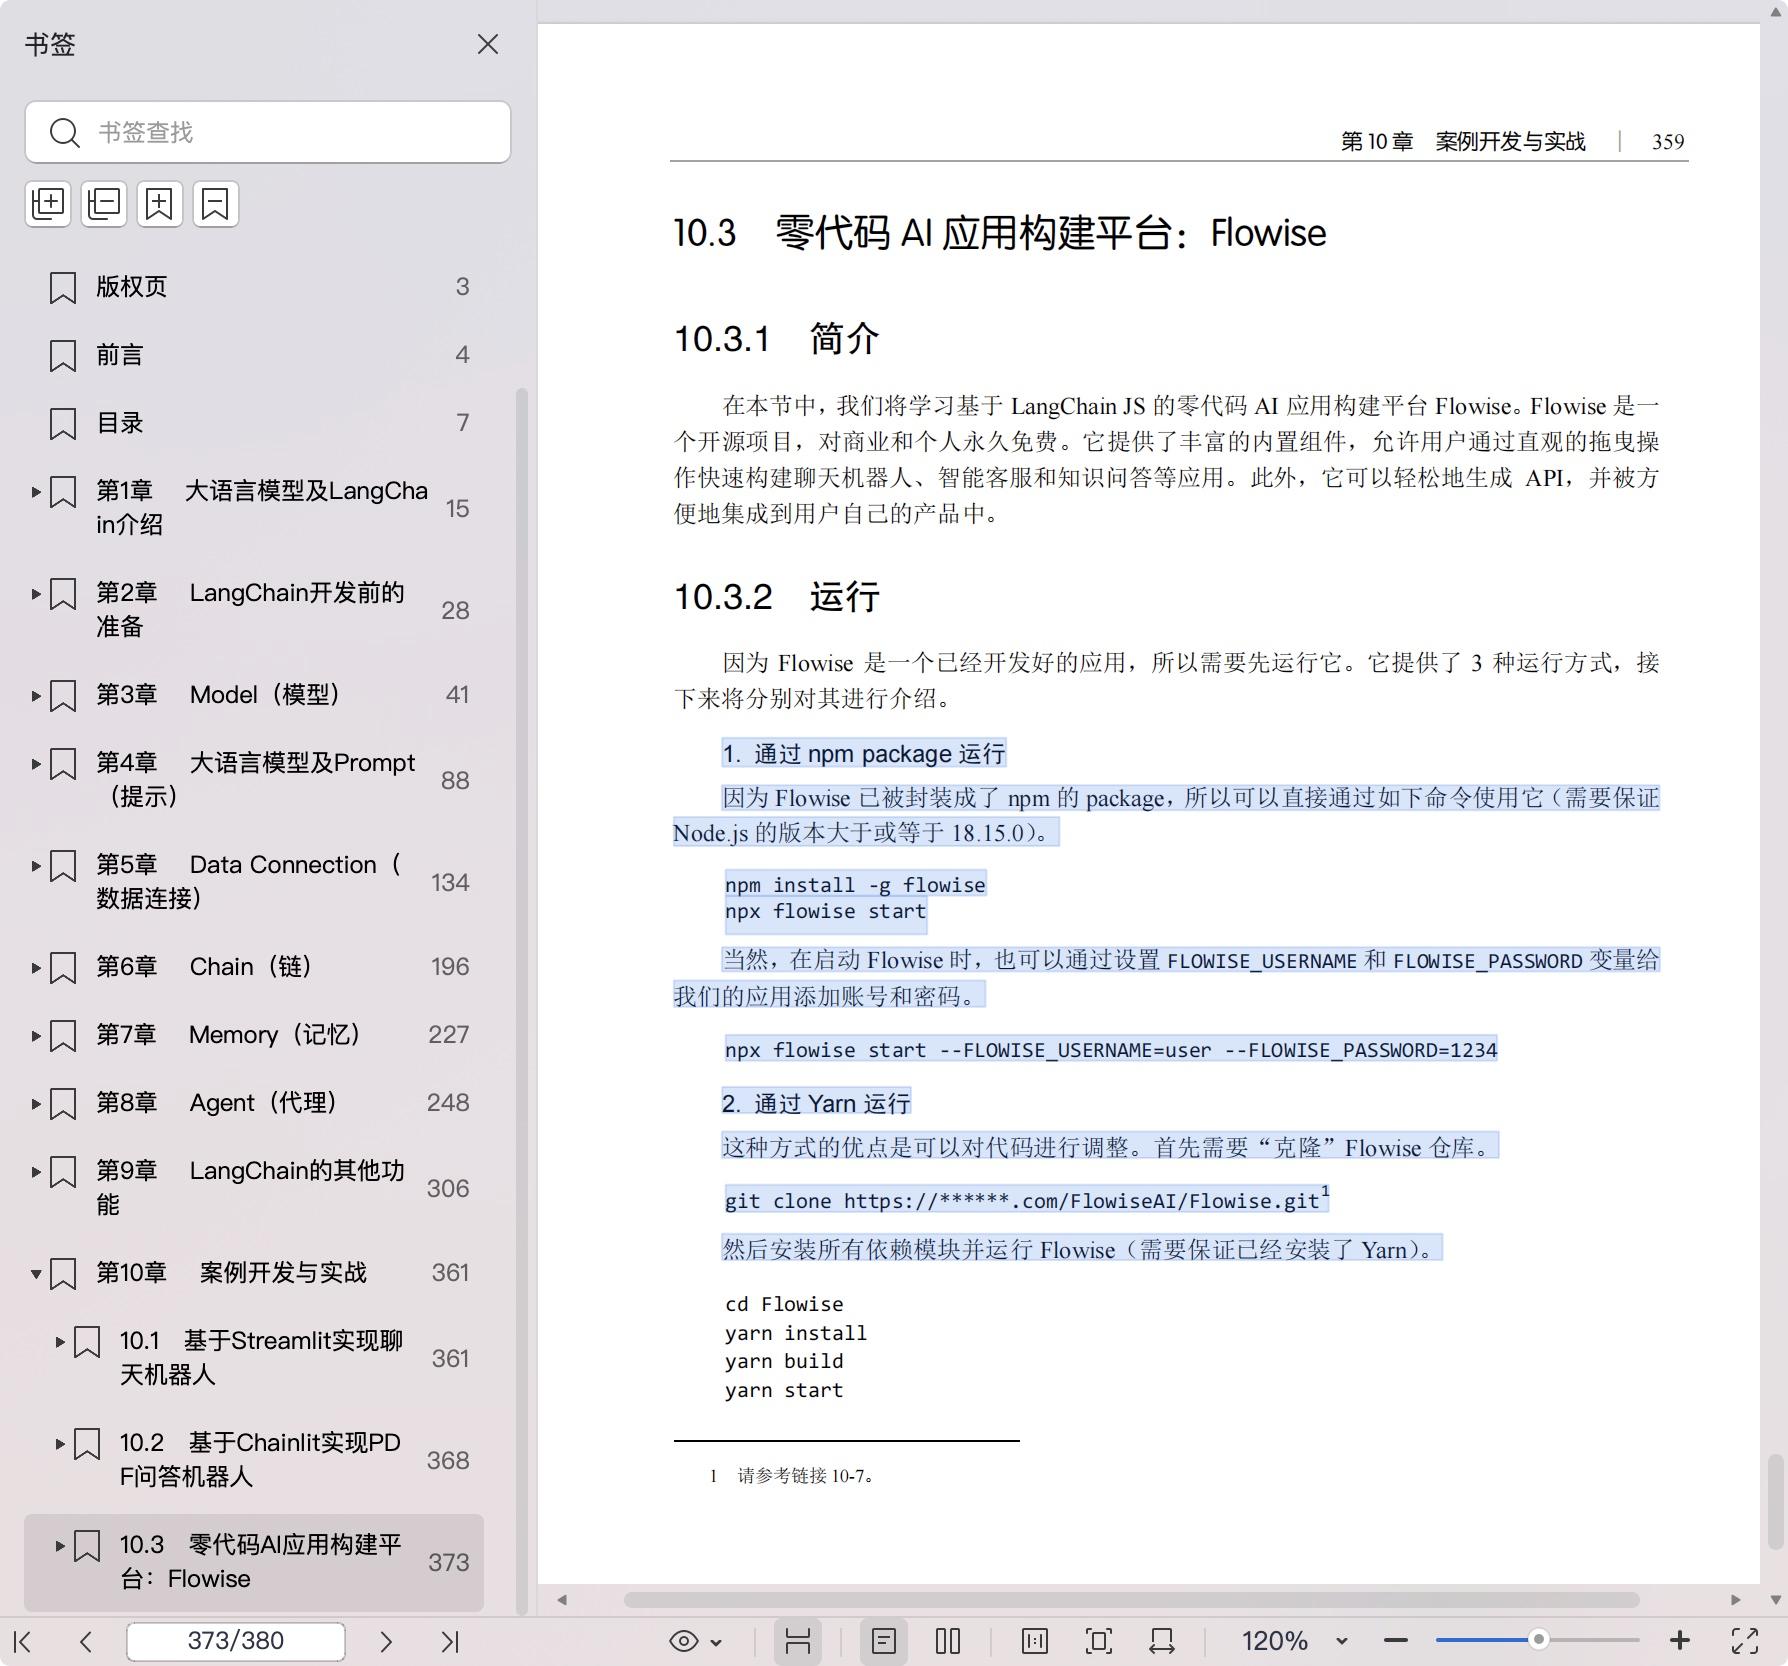The height and width of the screenshot is (1666, 1788).
Task: Zoom out with minus button
Action: tap(1396, 1641)
